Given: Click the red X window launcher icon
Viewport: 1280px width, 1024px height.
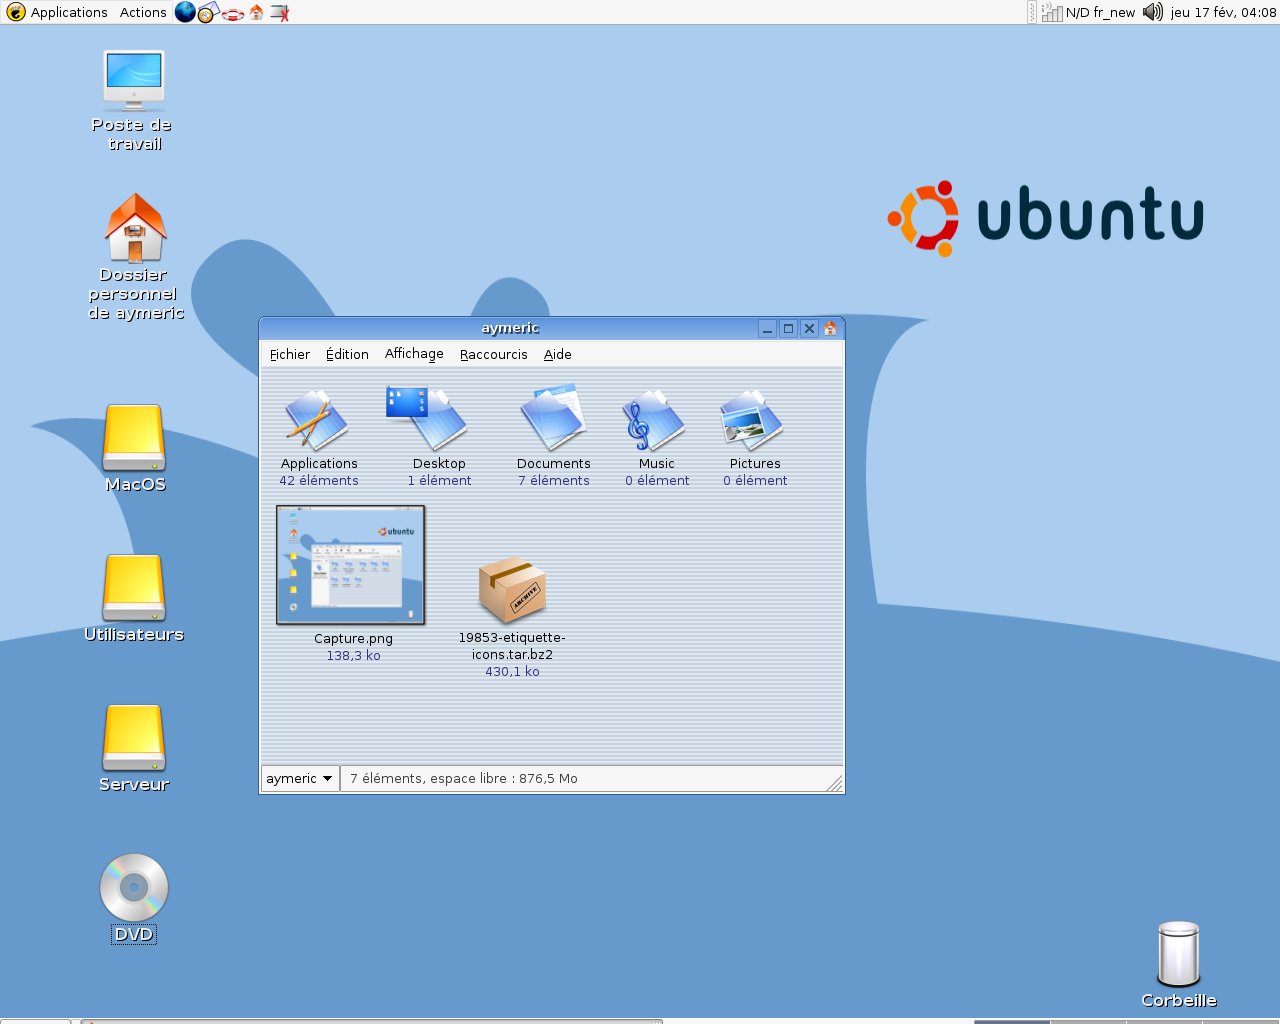Looking at the screenshot, I should (x=280, y=13).
